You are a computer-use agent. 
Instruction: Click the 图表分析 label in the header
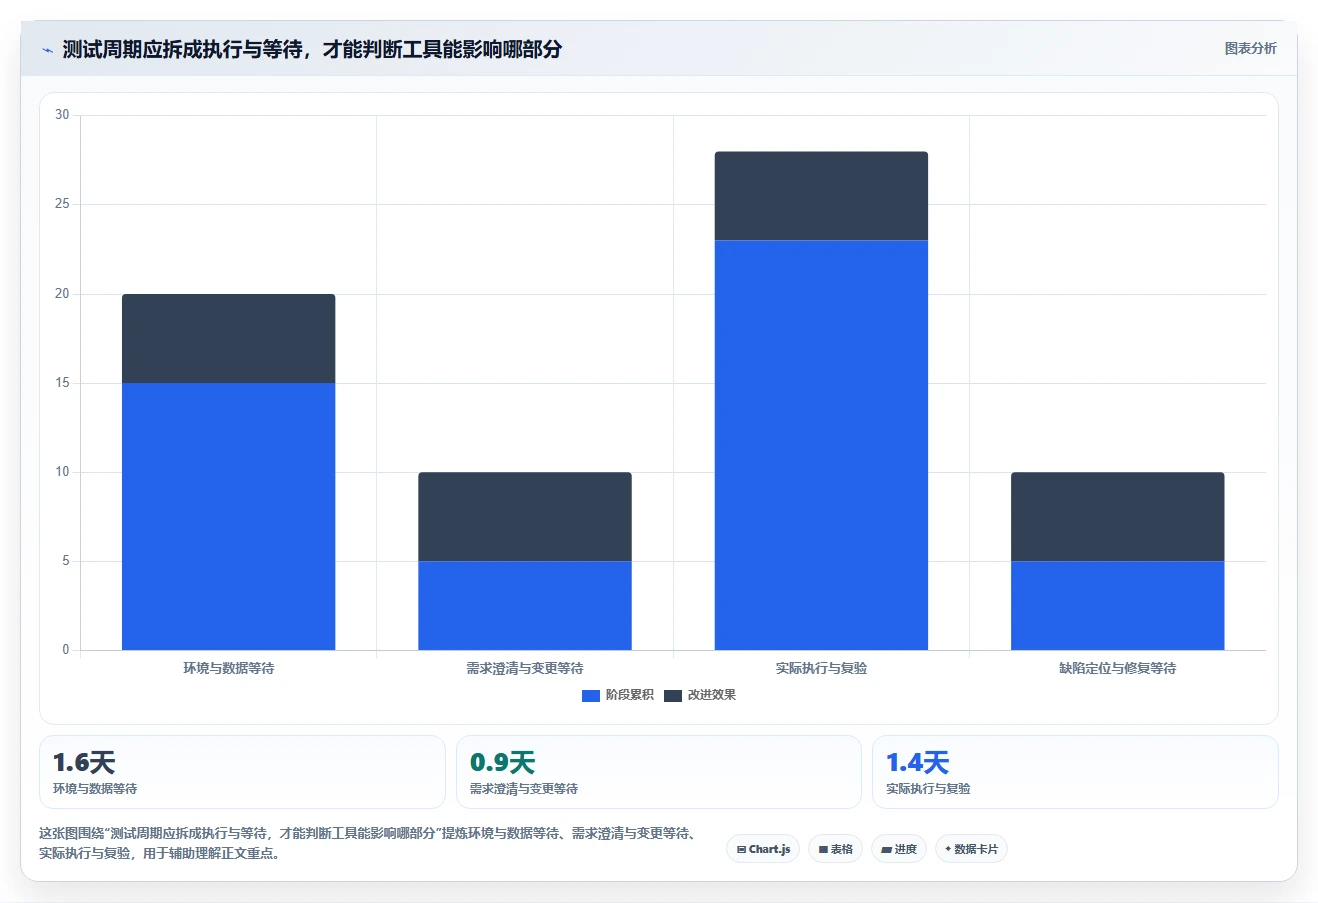pyautogui.click(x=1250, y=48)
